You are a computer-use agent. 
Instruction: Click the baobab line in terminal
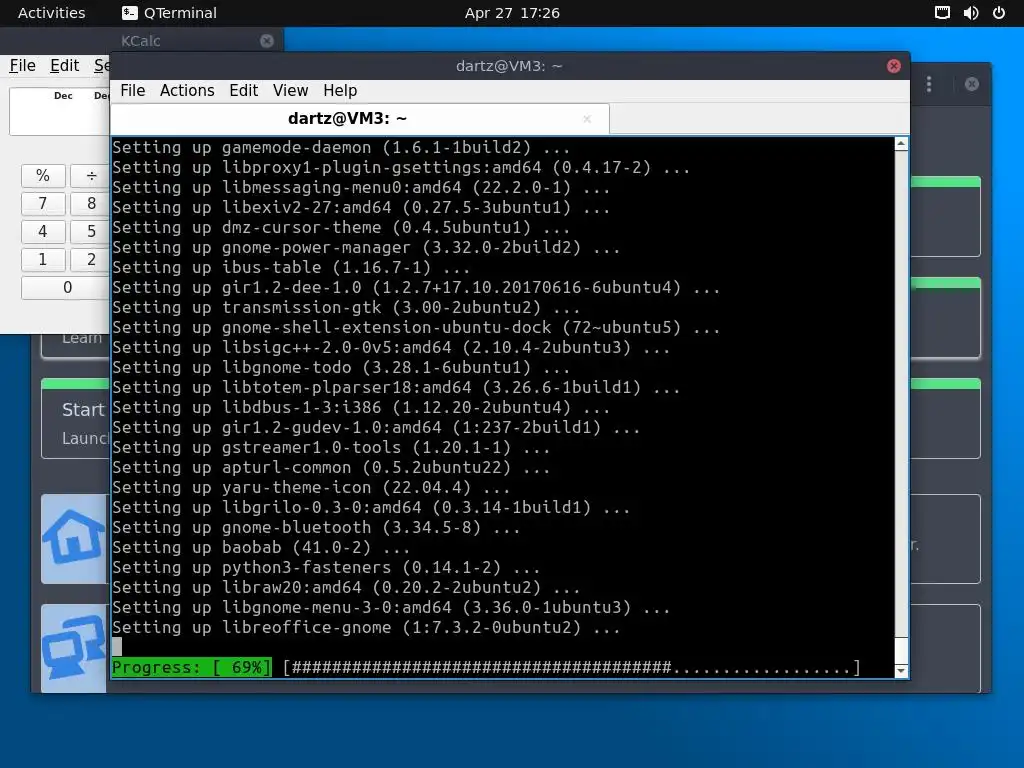[x=261, y=548]
